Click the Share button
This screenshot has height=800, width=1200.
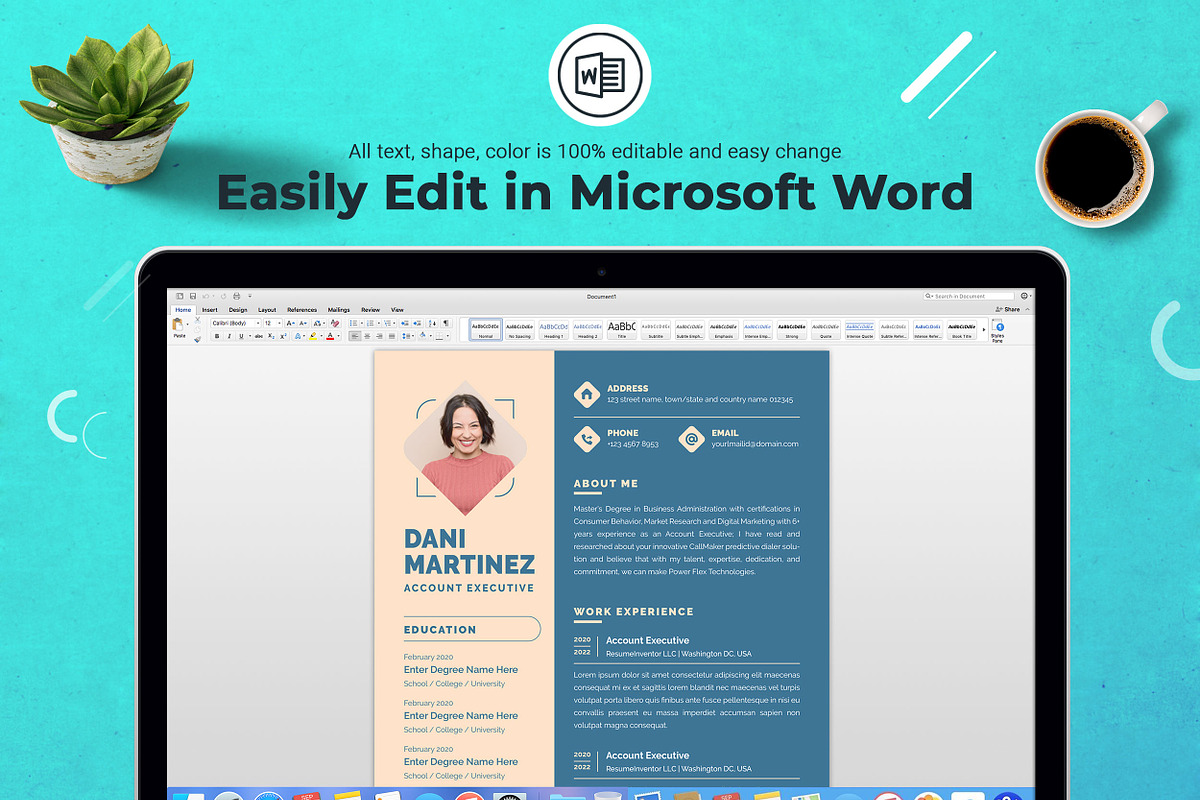[x=1008, y=310]
